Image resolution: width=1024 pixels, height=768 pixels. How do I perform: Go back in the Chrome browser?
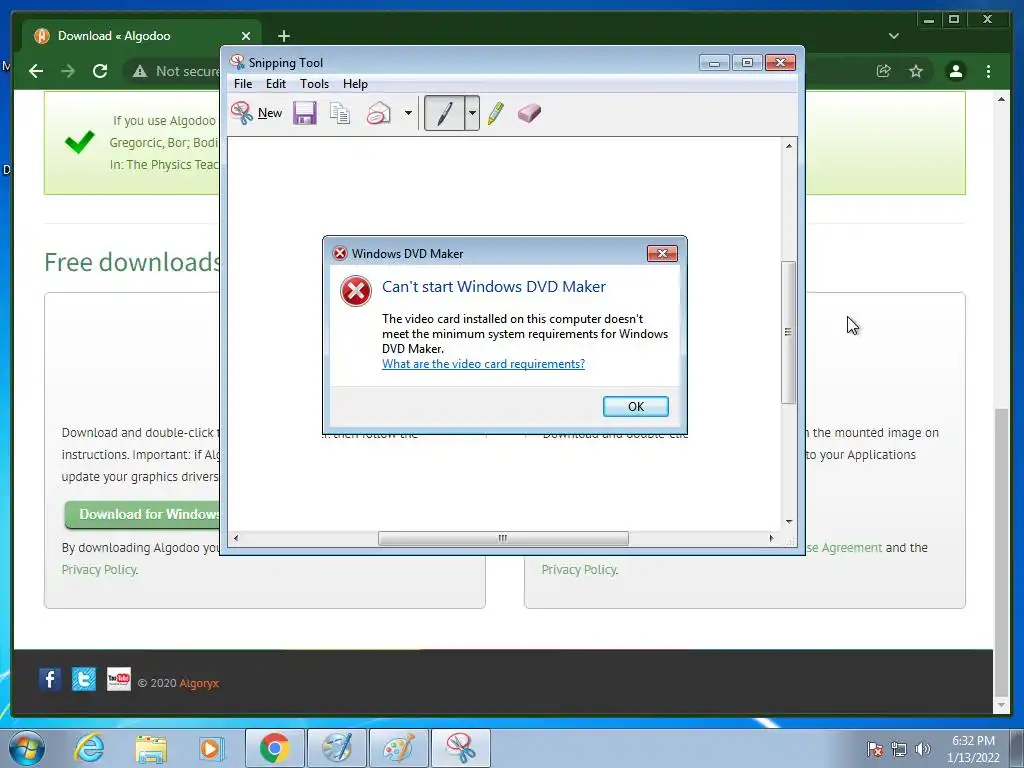point(36,71)
